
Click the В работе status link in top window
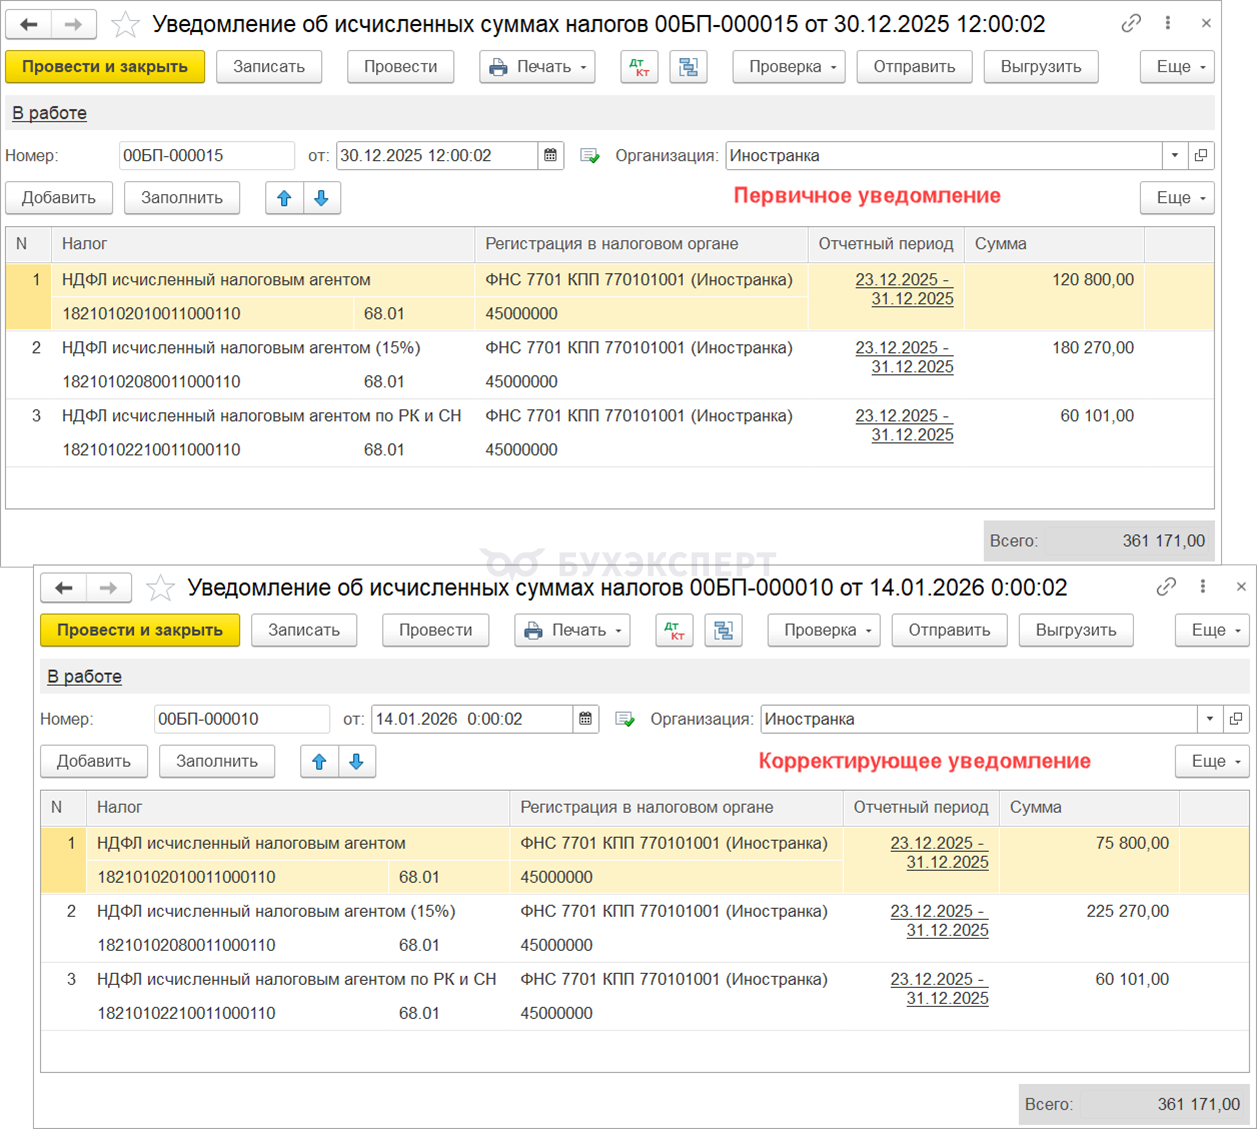pos(49,113)
